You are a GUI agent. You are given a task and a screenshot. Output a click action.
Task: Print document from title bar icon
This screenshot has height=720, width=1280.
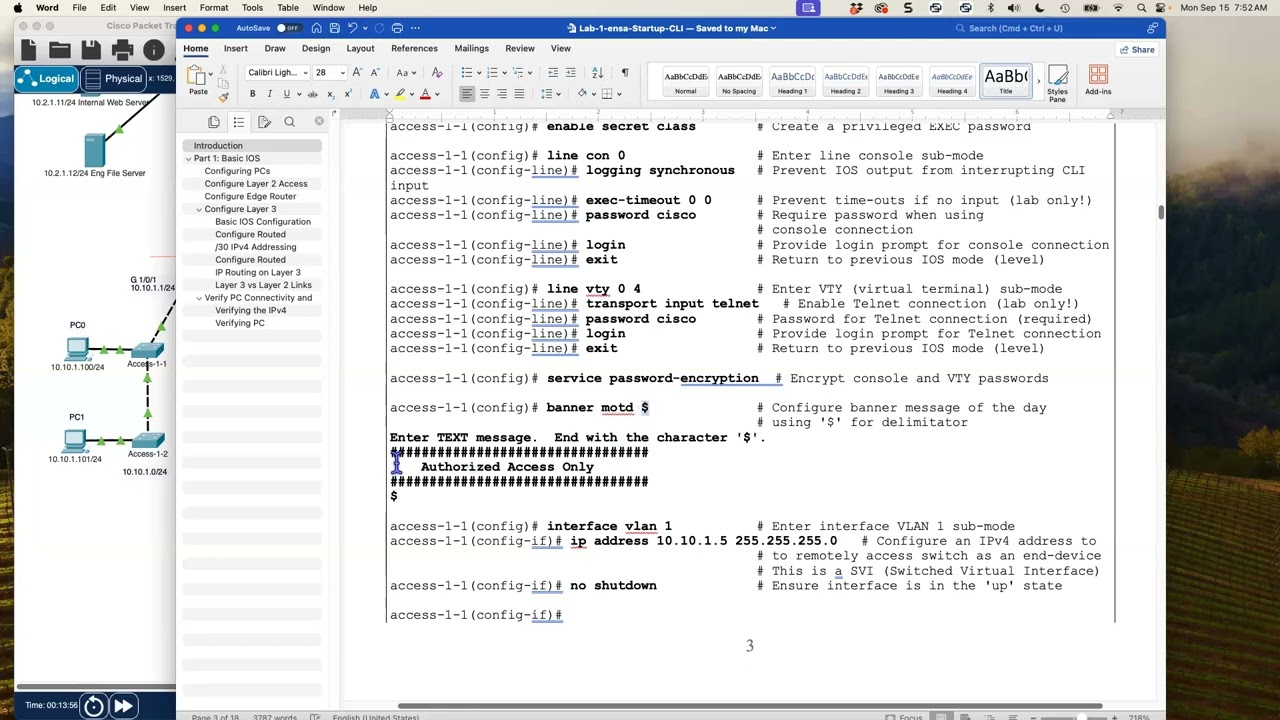[397, 28]
